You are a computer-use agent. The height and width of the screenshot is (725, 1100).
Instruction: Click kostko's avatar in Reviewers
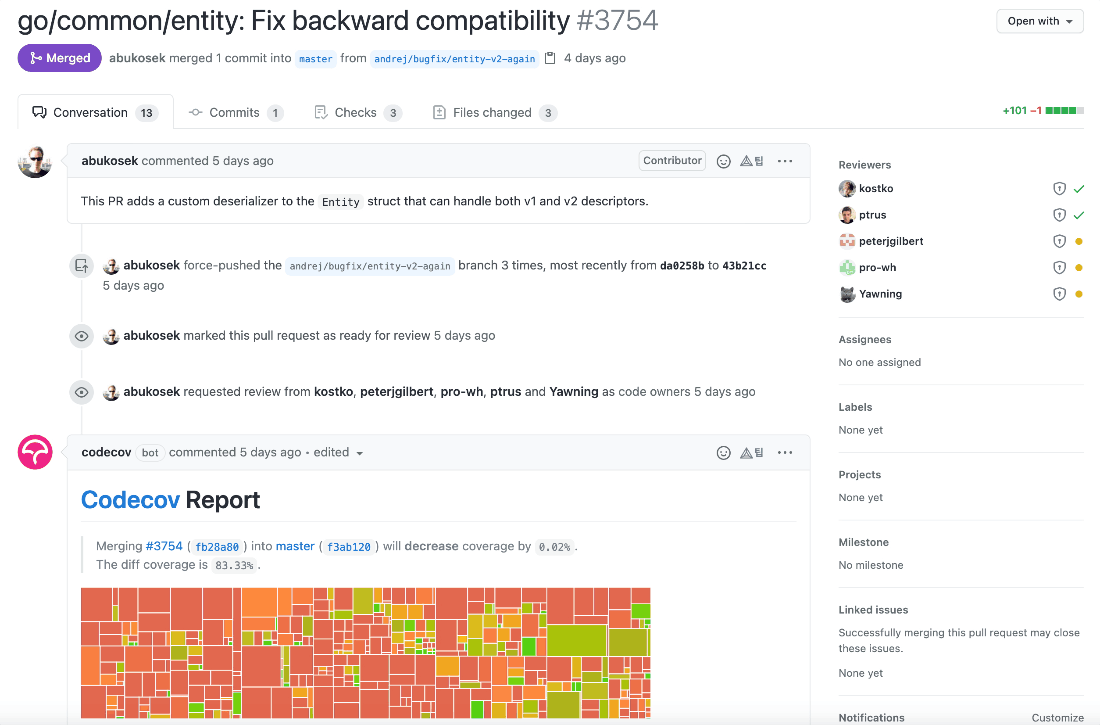click(847, 189)
